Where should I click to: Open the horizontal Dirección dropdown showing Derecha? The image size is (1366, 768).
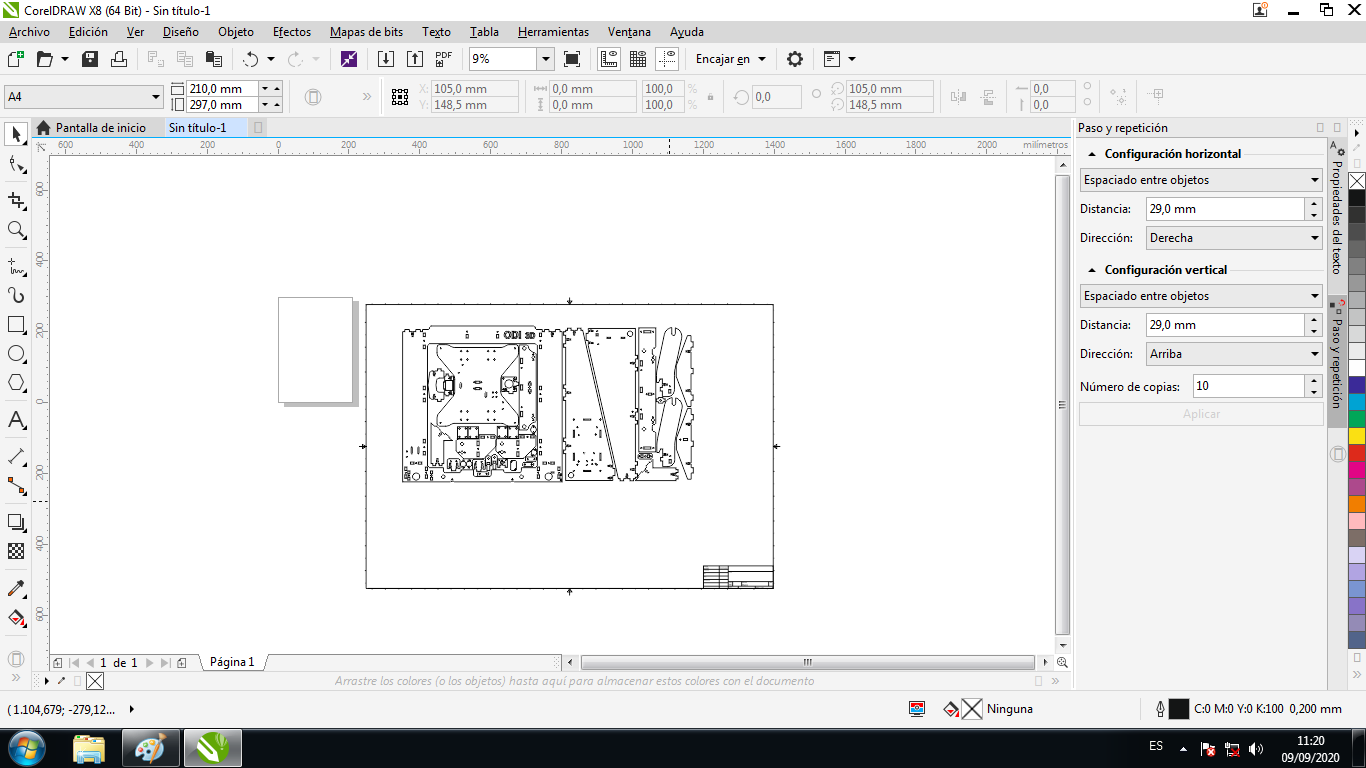(x=1234, y=238)
